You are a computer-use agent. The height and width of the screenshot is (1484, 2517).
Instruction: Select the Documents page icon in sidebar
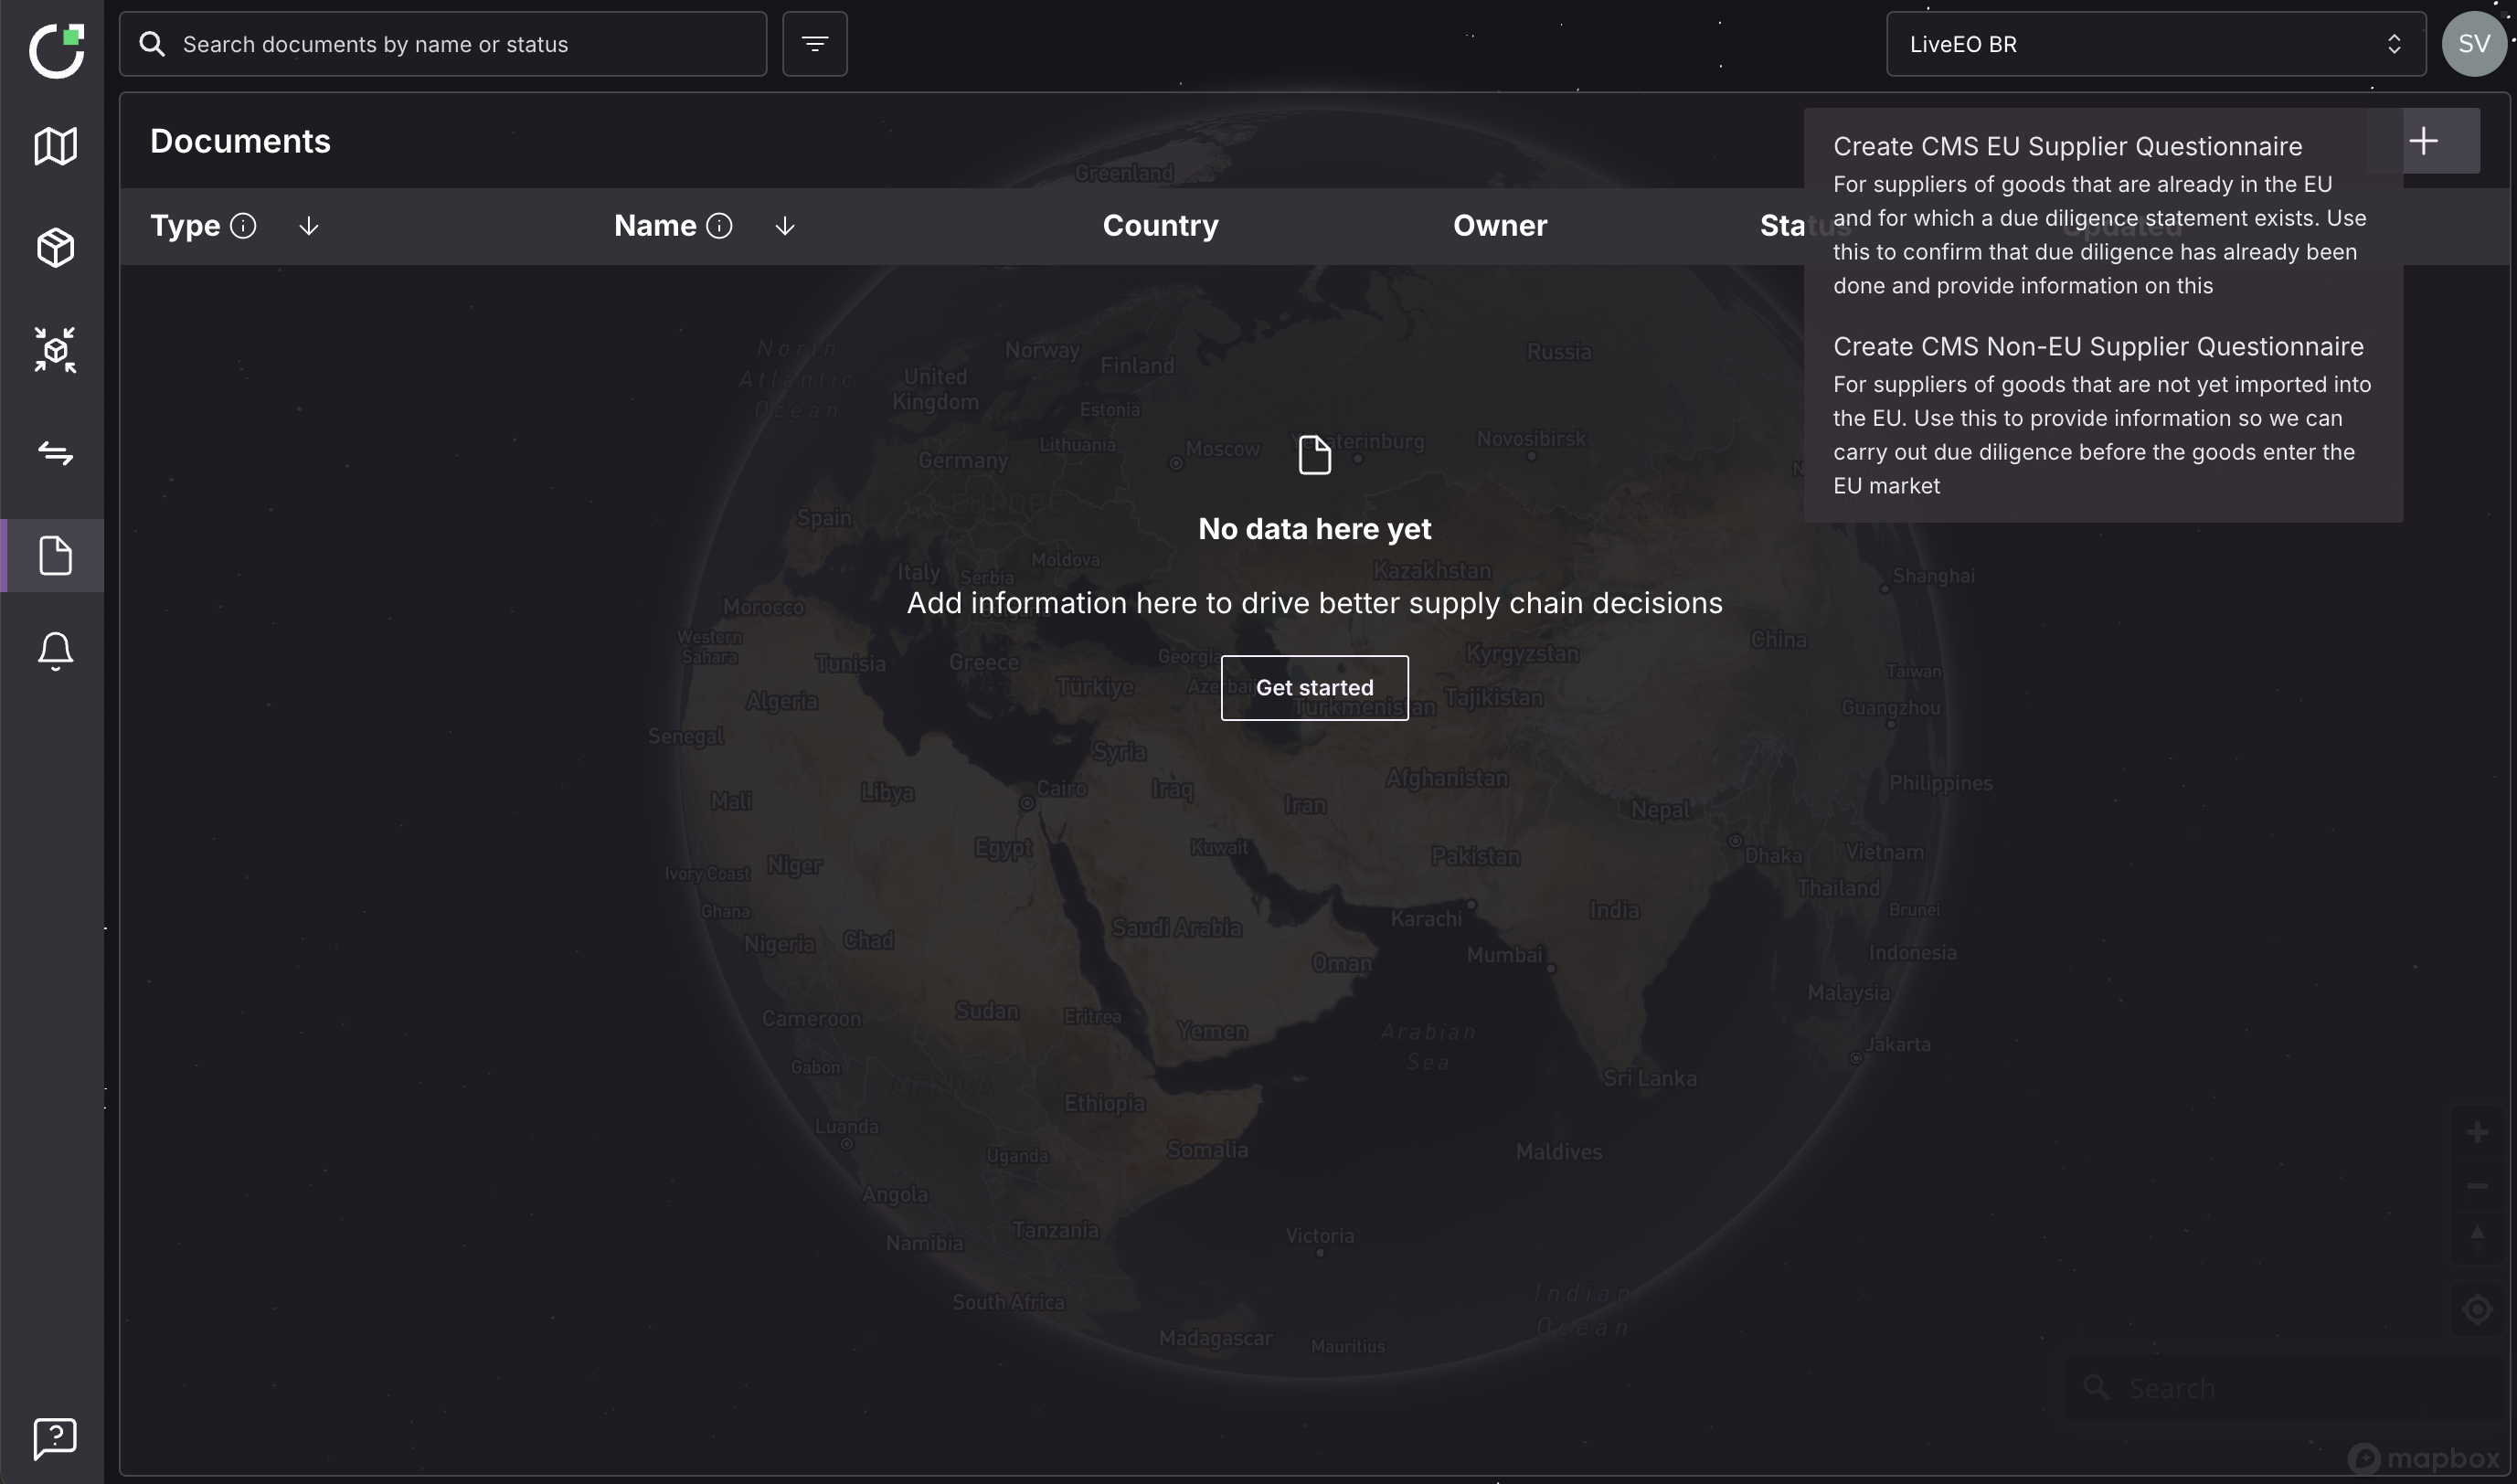pos(55,555)
